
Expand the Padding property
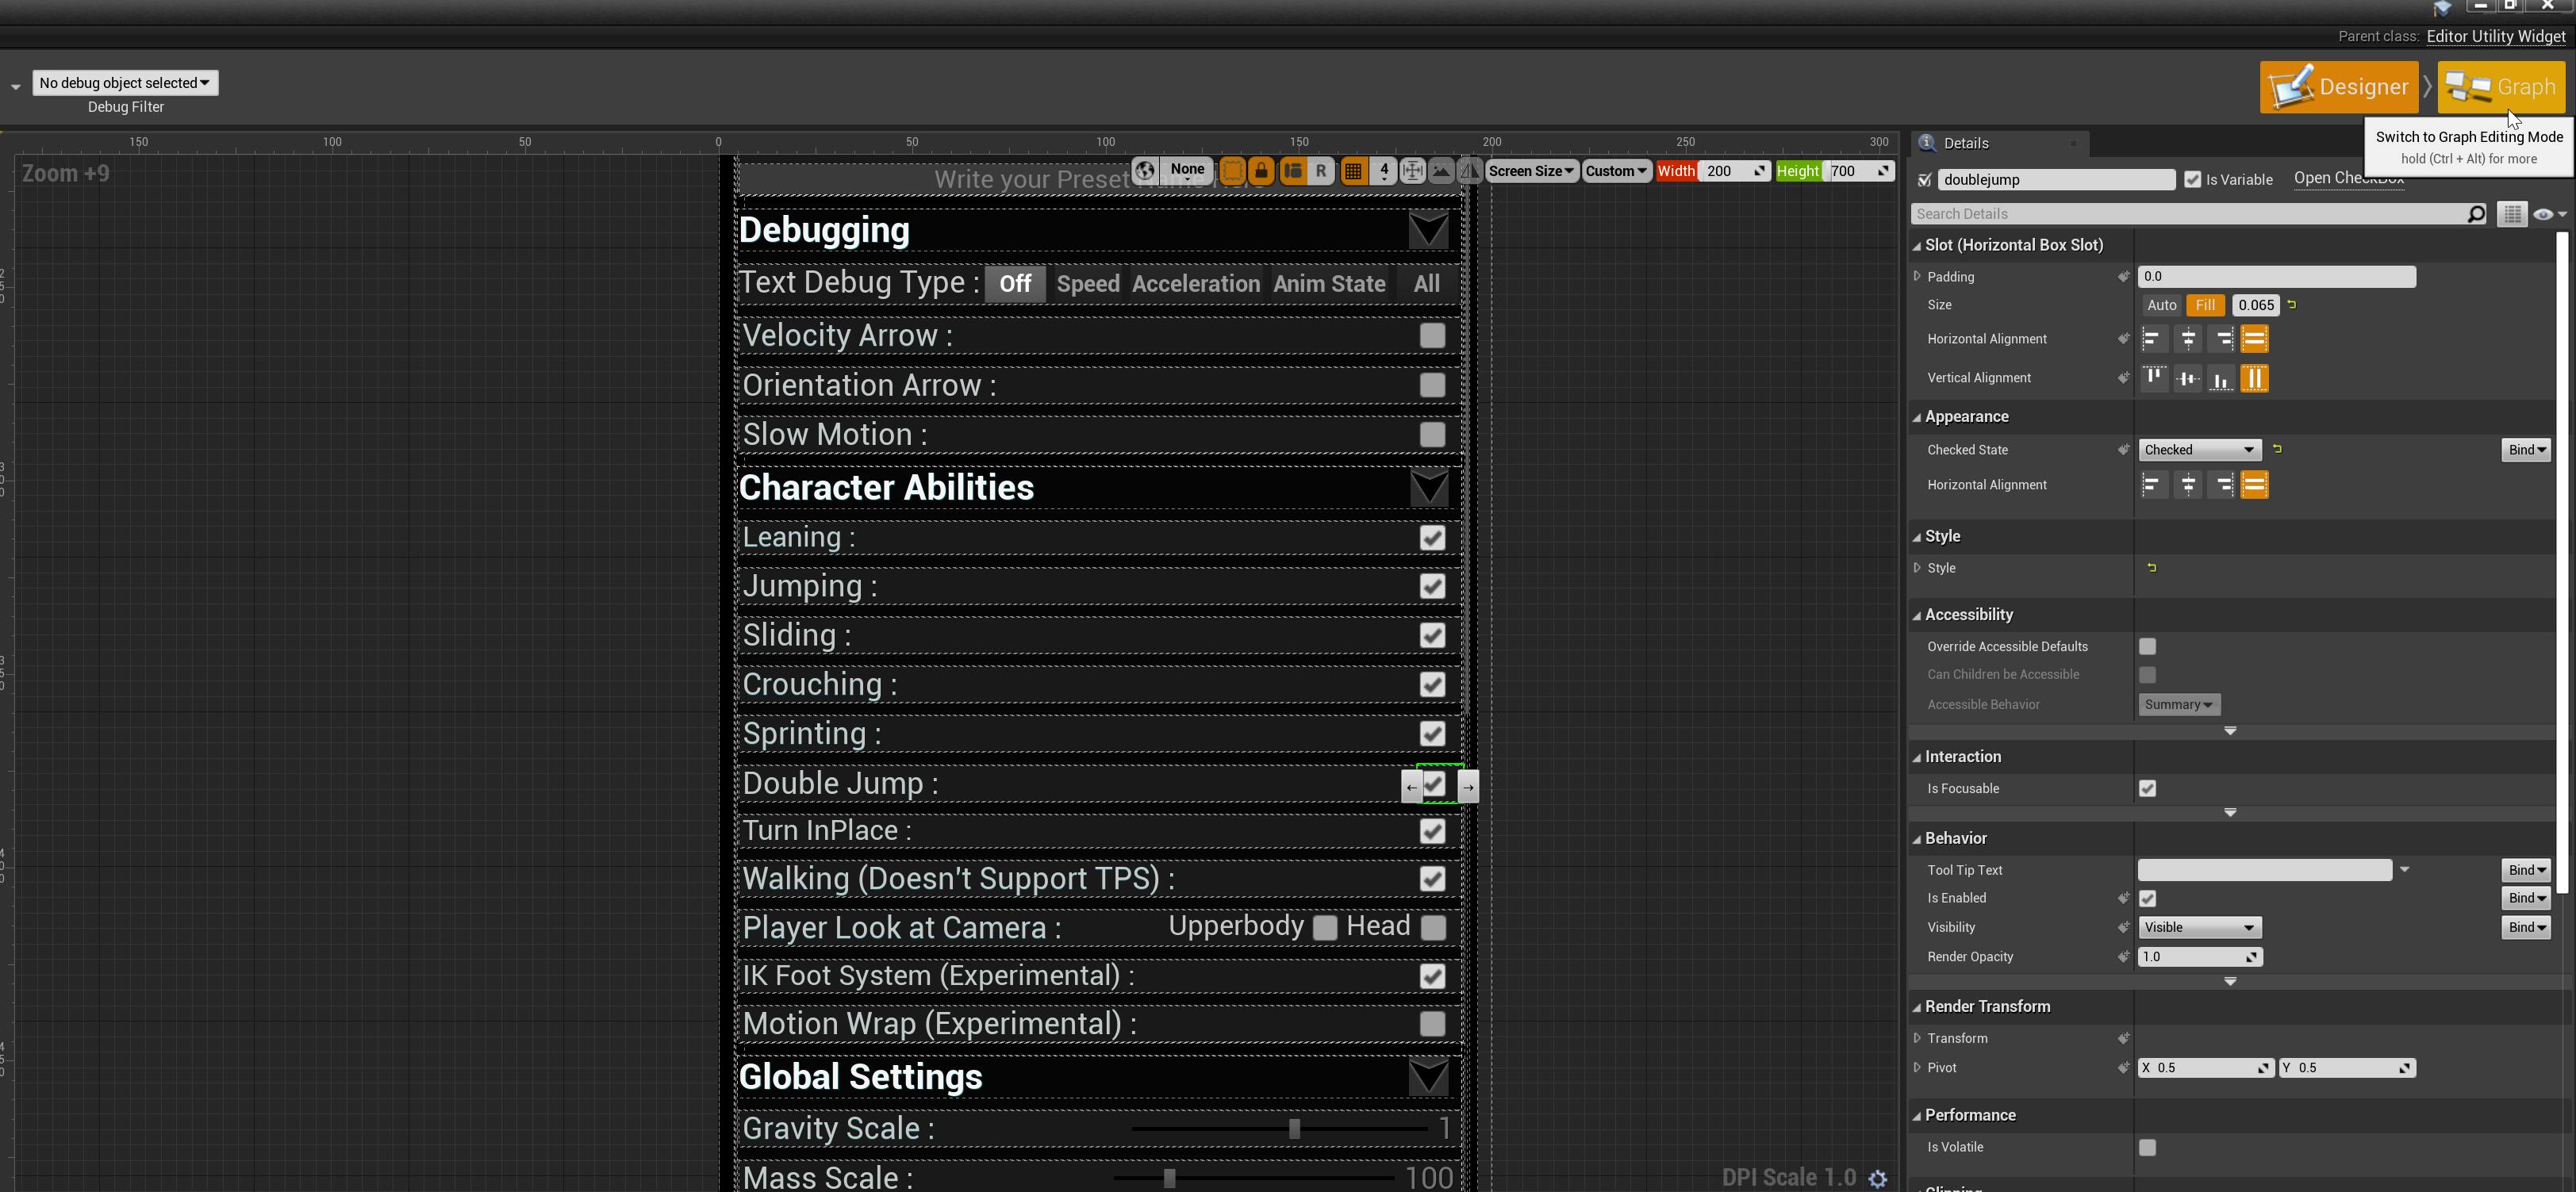pos(1917,277)
